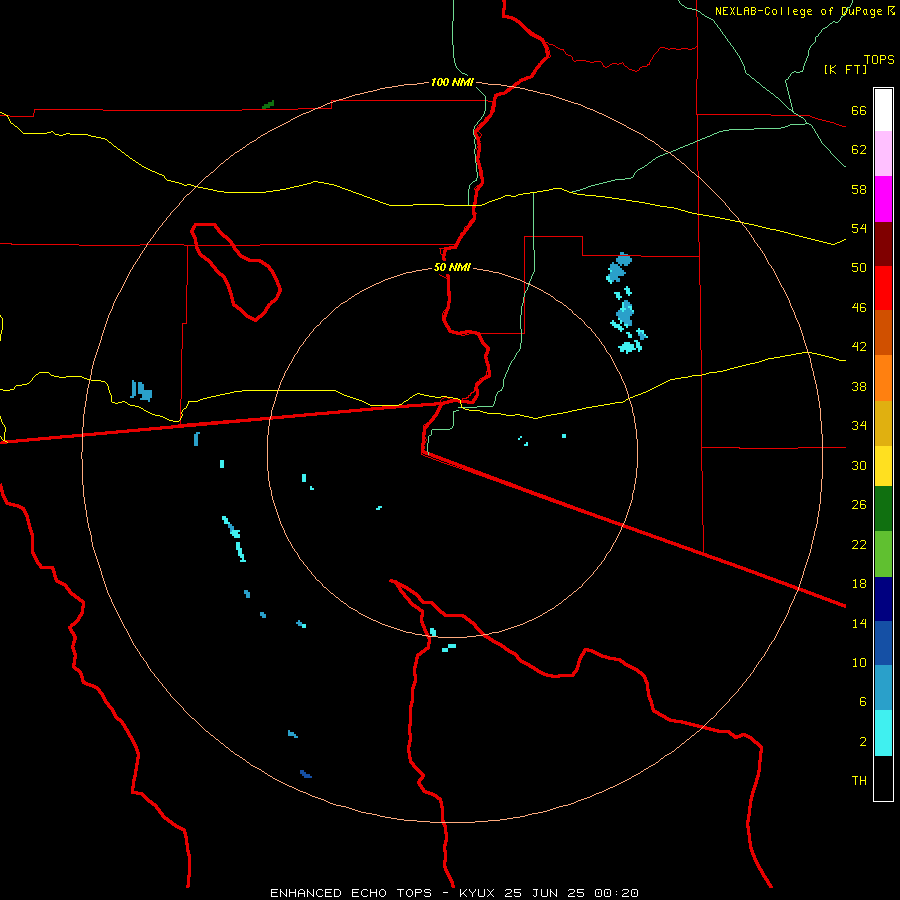Click the 'NEXLAB-College of DuPage' credit text
Screen dimensions: 900x900
tap(799, 11)
